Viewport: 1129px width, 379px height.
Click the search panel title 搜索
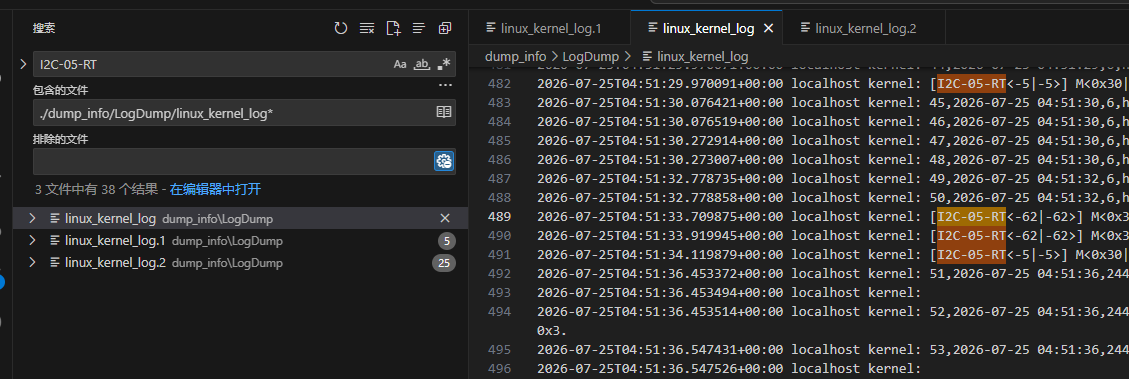click(43, 28)
